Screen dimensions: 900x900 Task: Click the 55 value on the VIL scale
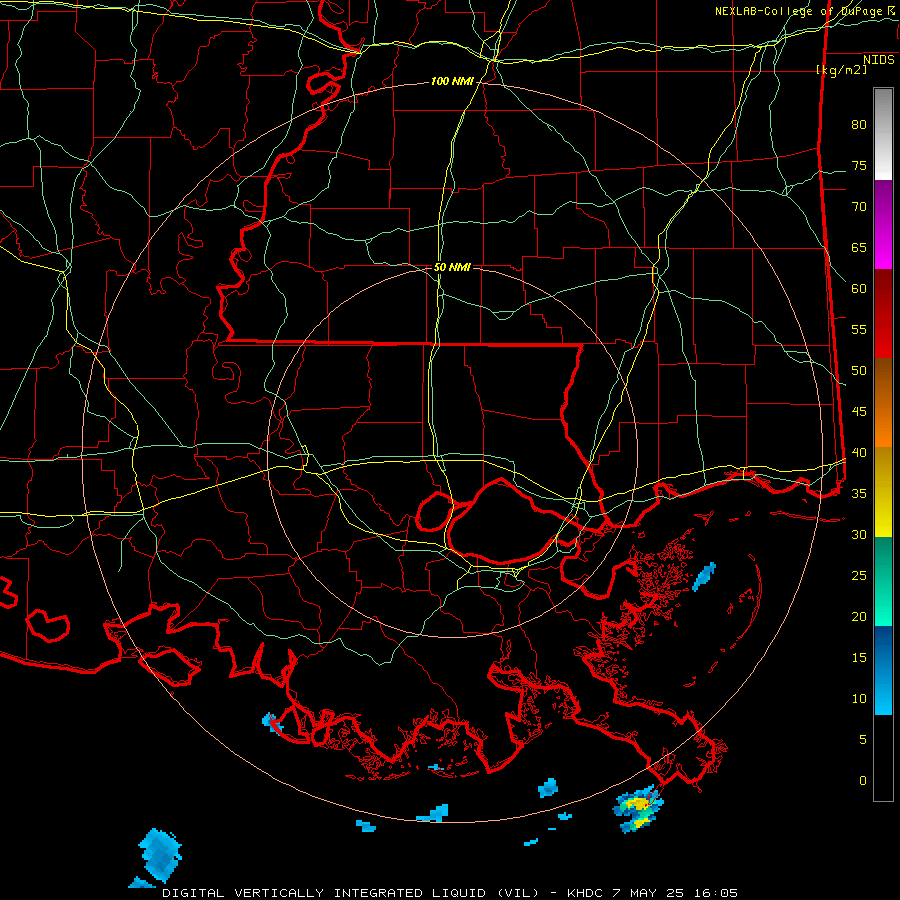coord(859,330)
